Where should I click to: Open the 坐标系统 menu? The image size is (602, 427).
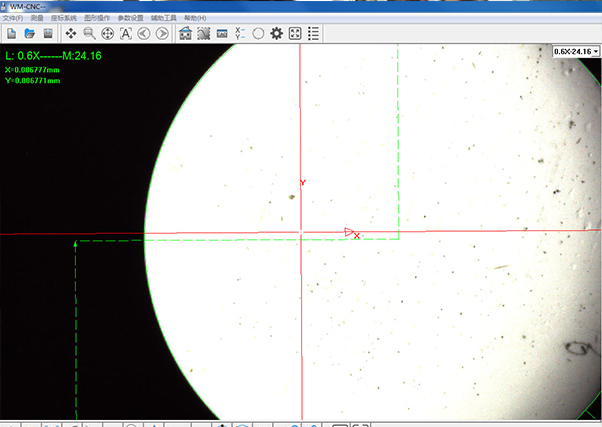click(64, 18)
